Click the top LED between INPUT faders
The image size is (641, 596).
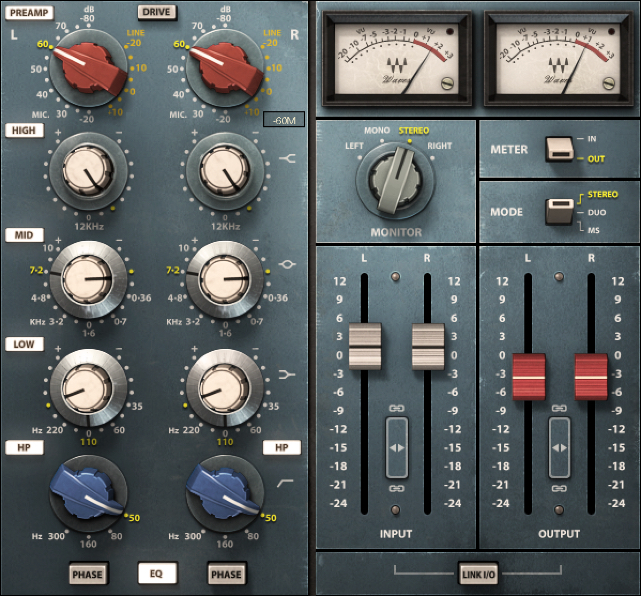[395, 277]
